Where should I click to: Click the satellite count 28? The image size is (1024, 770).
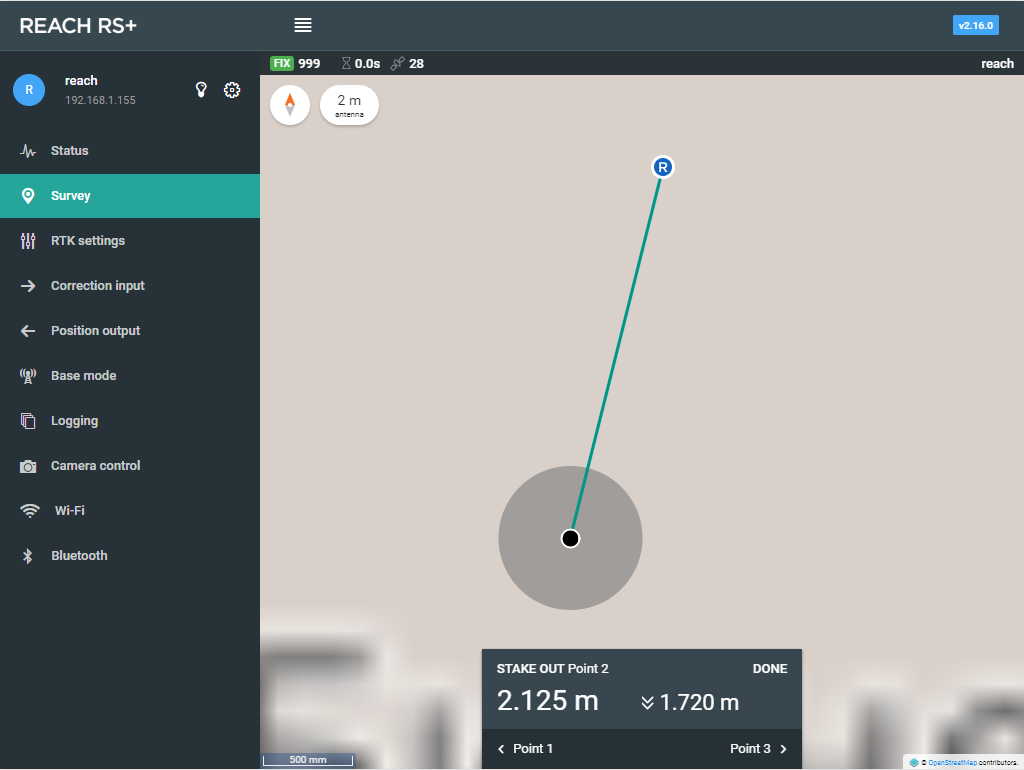point(417,63)
